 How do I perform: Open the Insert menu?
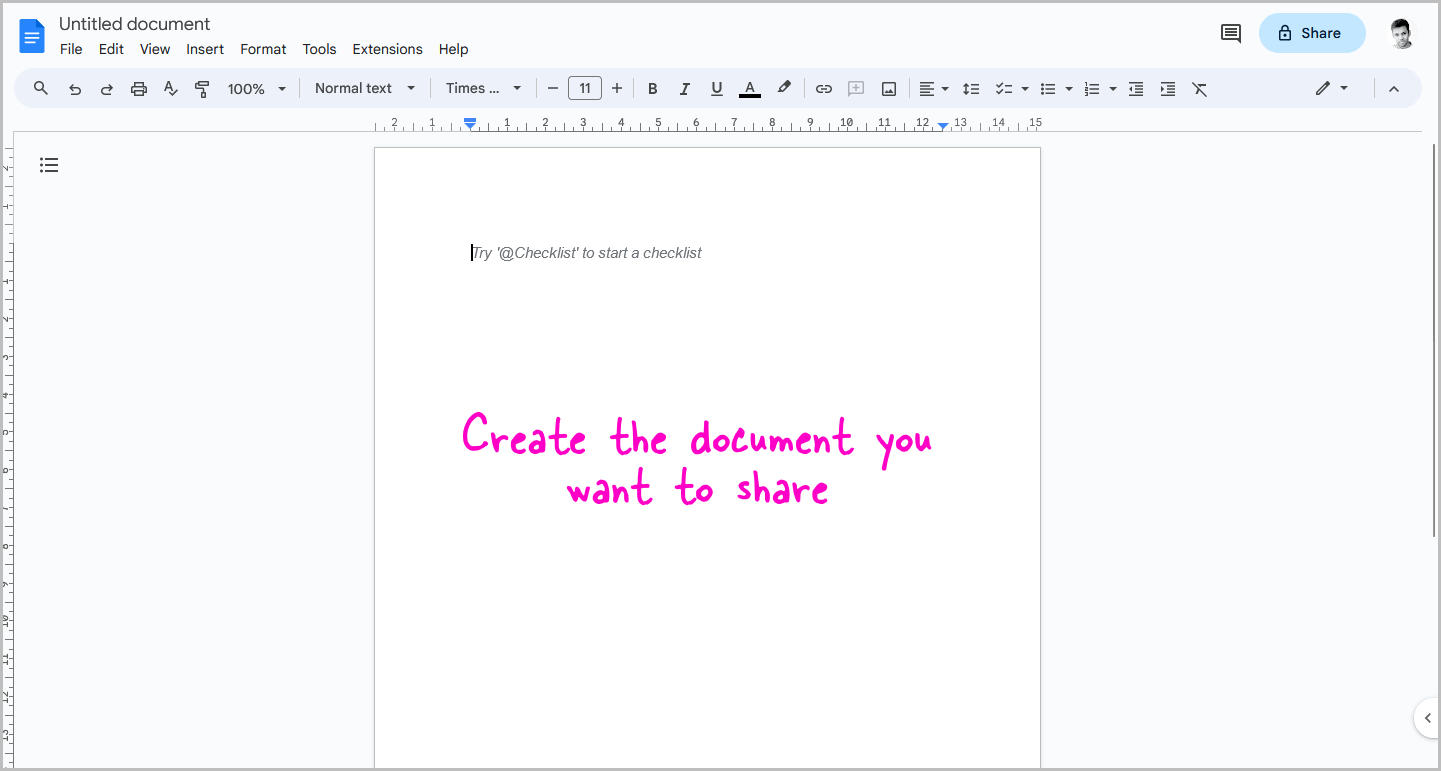point(205,49)
